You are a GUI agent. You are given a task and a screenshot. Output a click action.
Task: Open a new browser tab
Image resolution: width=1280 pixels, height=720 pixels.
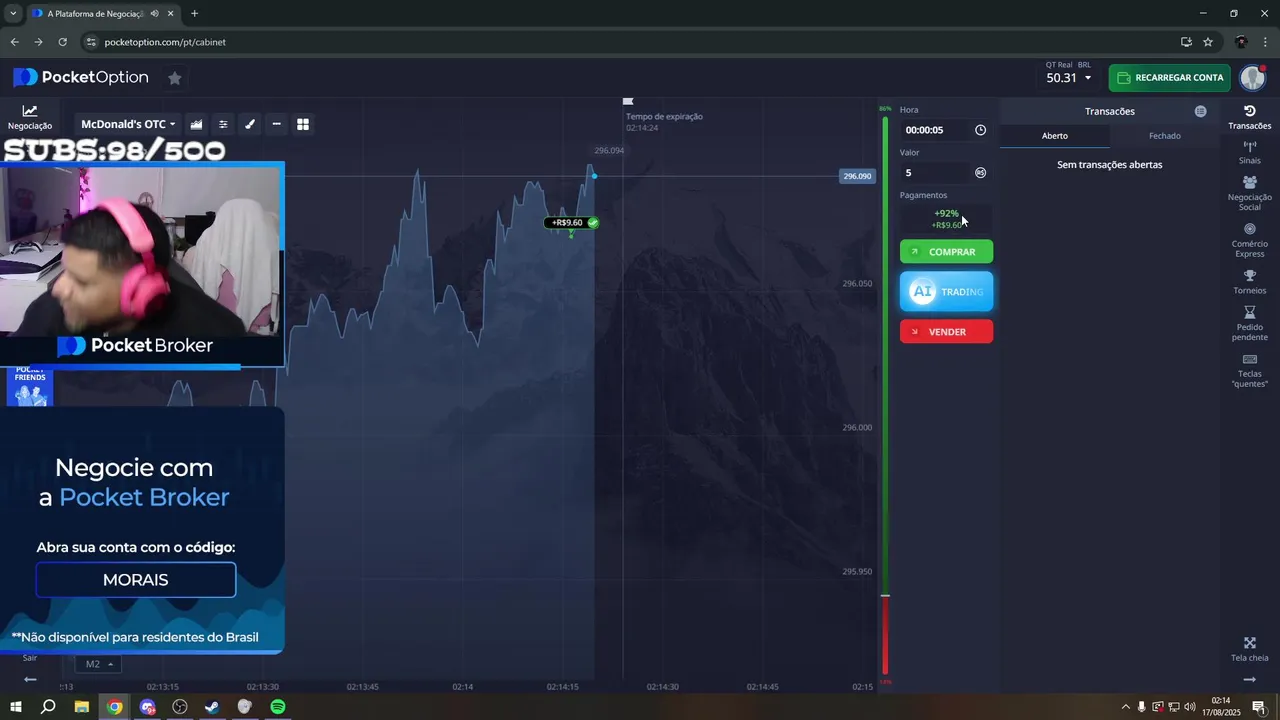coord(194,13)
